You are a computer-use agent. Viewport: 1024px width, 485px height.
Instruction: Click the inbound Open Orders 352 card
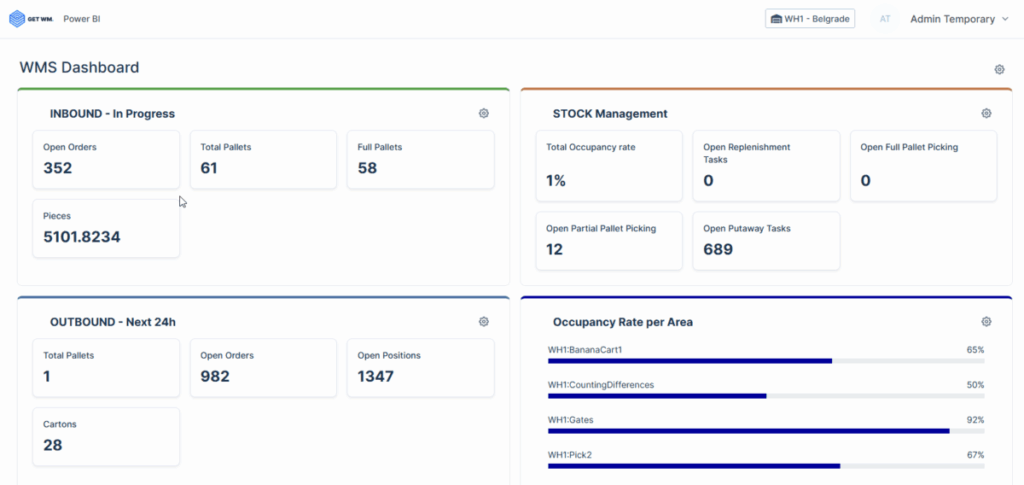tap(106, 159)
